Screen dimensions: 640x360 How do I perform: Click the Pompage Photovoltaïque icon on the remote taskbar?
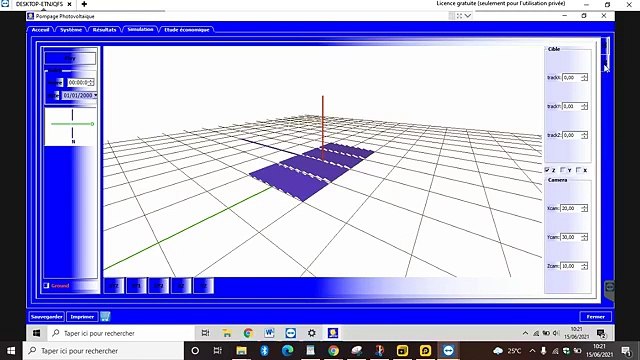[333, 333]
